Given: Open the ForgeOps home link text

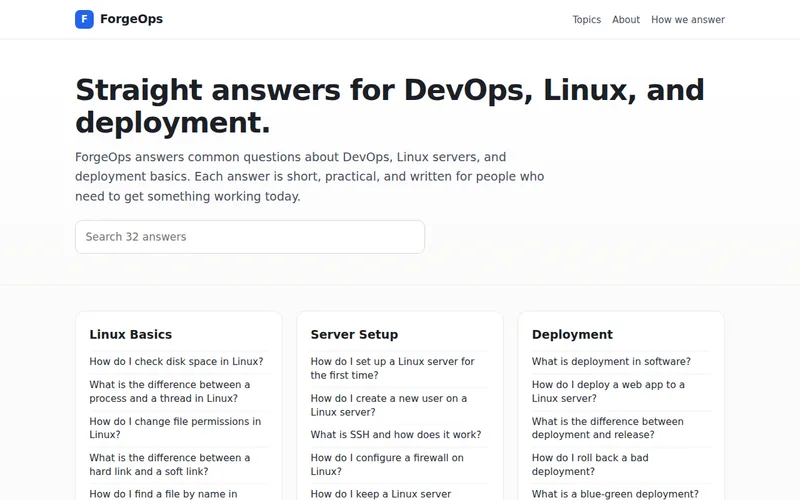Looking at the screenshot, I should 131,19.
